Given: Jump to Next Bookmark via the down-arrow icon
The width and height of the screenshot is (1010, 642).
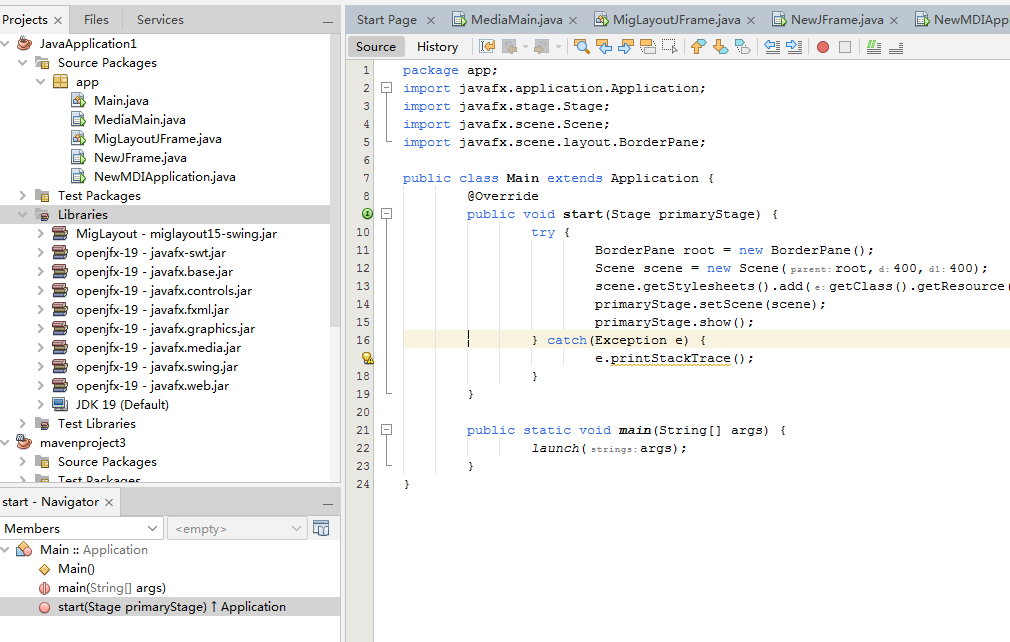Looking at the screenshot, I should 722,46.
